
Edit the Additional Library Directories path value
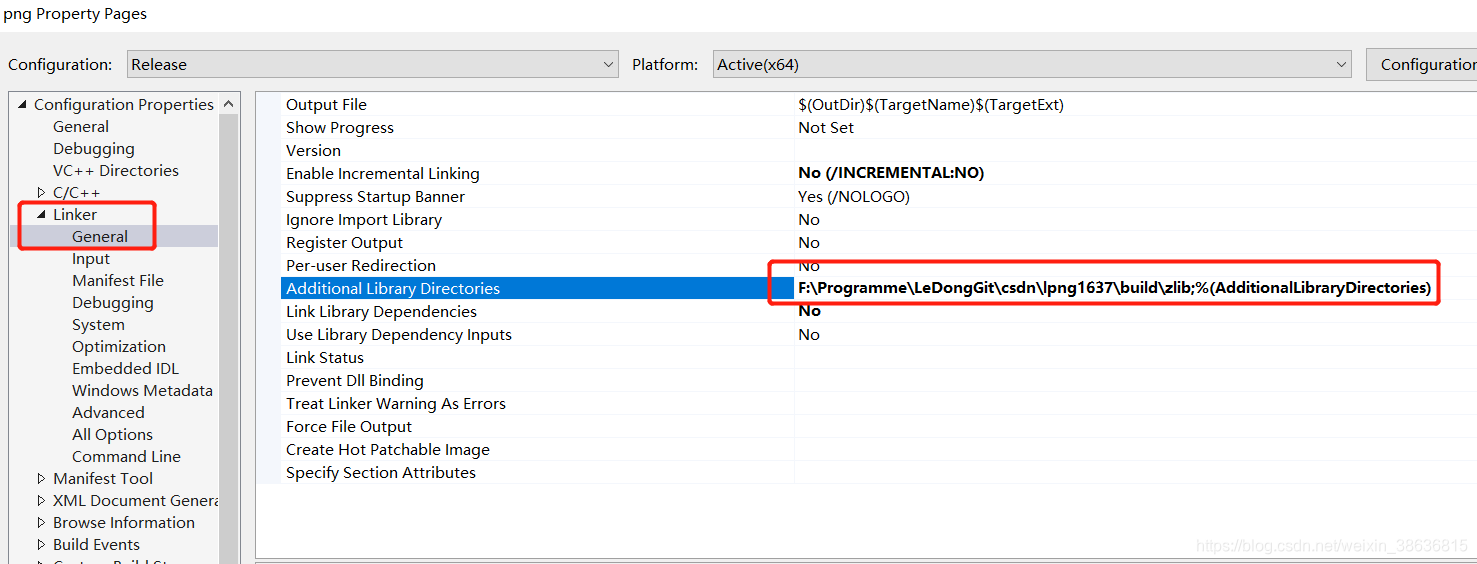tap(1114, 288)
